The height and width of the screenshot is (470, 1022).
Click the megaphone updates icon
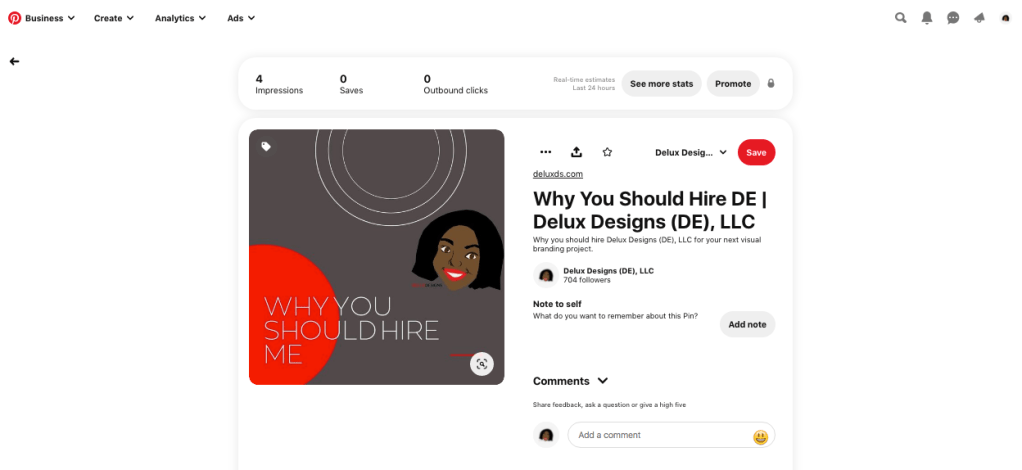click(x=979, y=18)
